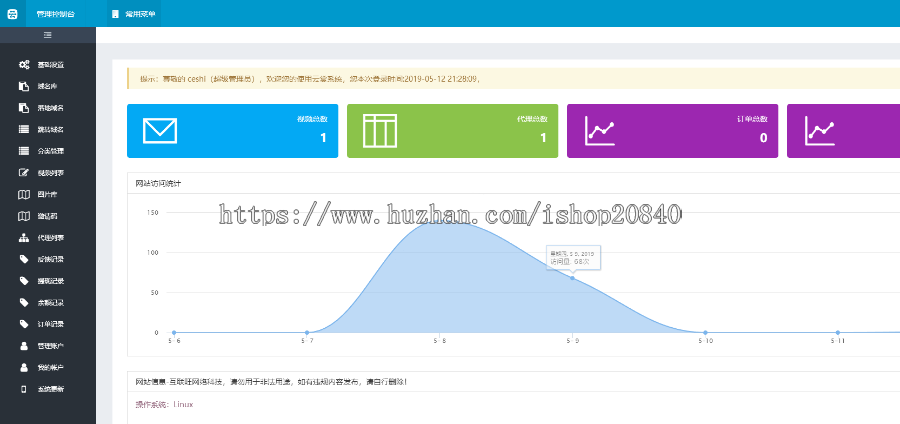This screenshot has width=900, height=424.
Task: Select the 5-7 data point on the chart
Action: [307, 333]
